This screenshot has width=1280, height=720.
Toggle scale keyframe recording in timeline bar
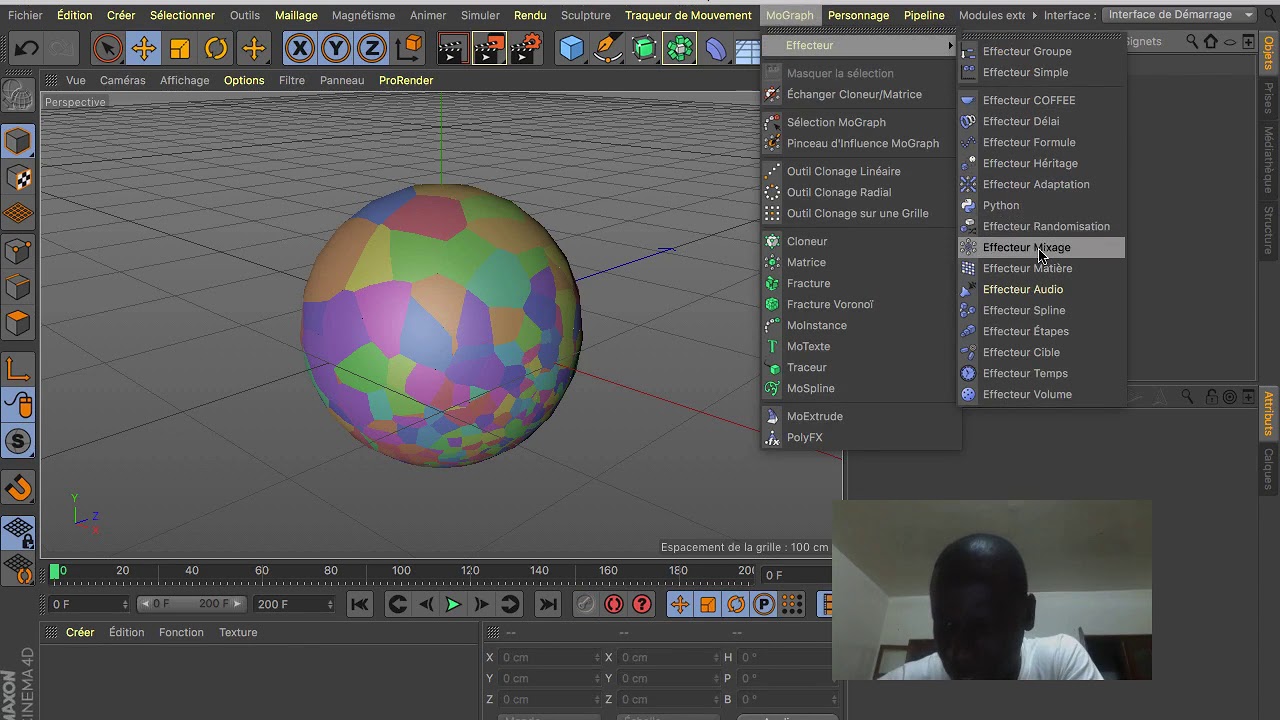708,604
